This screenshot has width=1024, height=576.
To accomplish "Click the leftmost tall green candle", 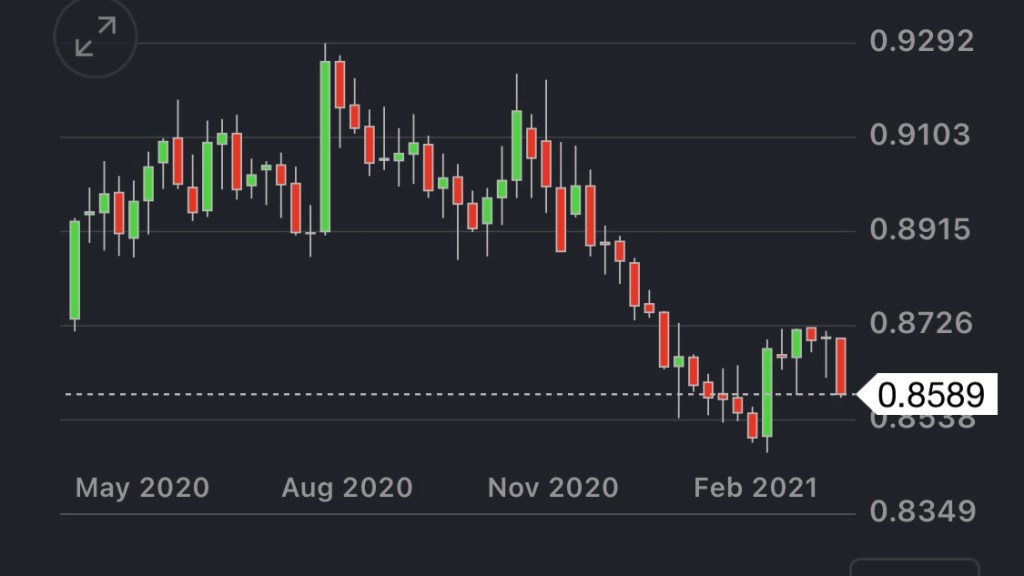I will [x=75, y=270].
